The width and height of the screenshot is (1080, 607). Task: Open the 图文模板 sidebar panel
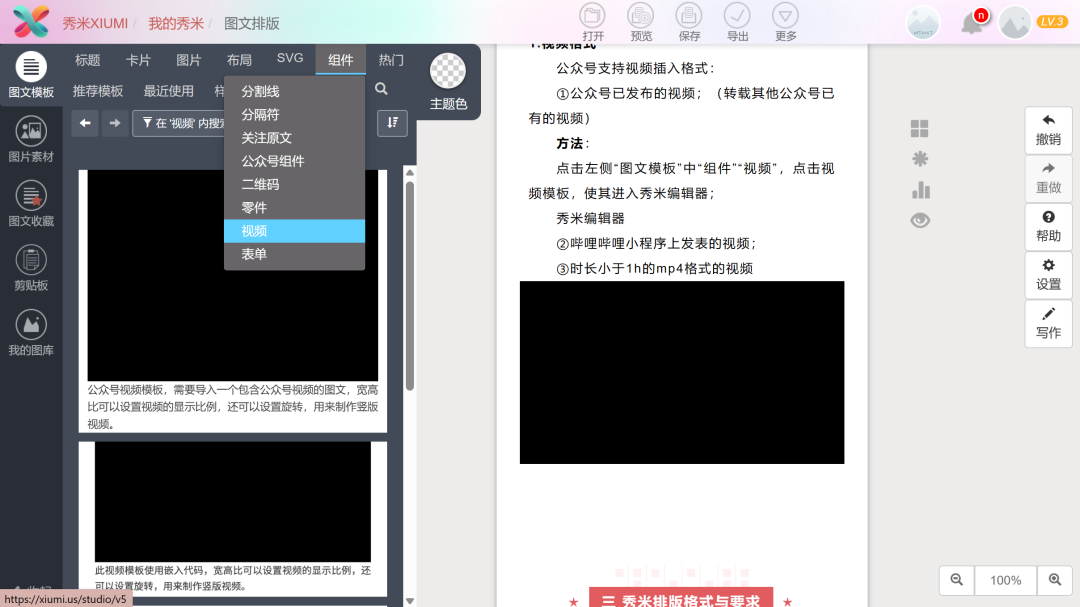[31, 75]
